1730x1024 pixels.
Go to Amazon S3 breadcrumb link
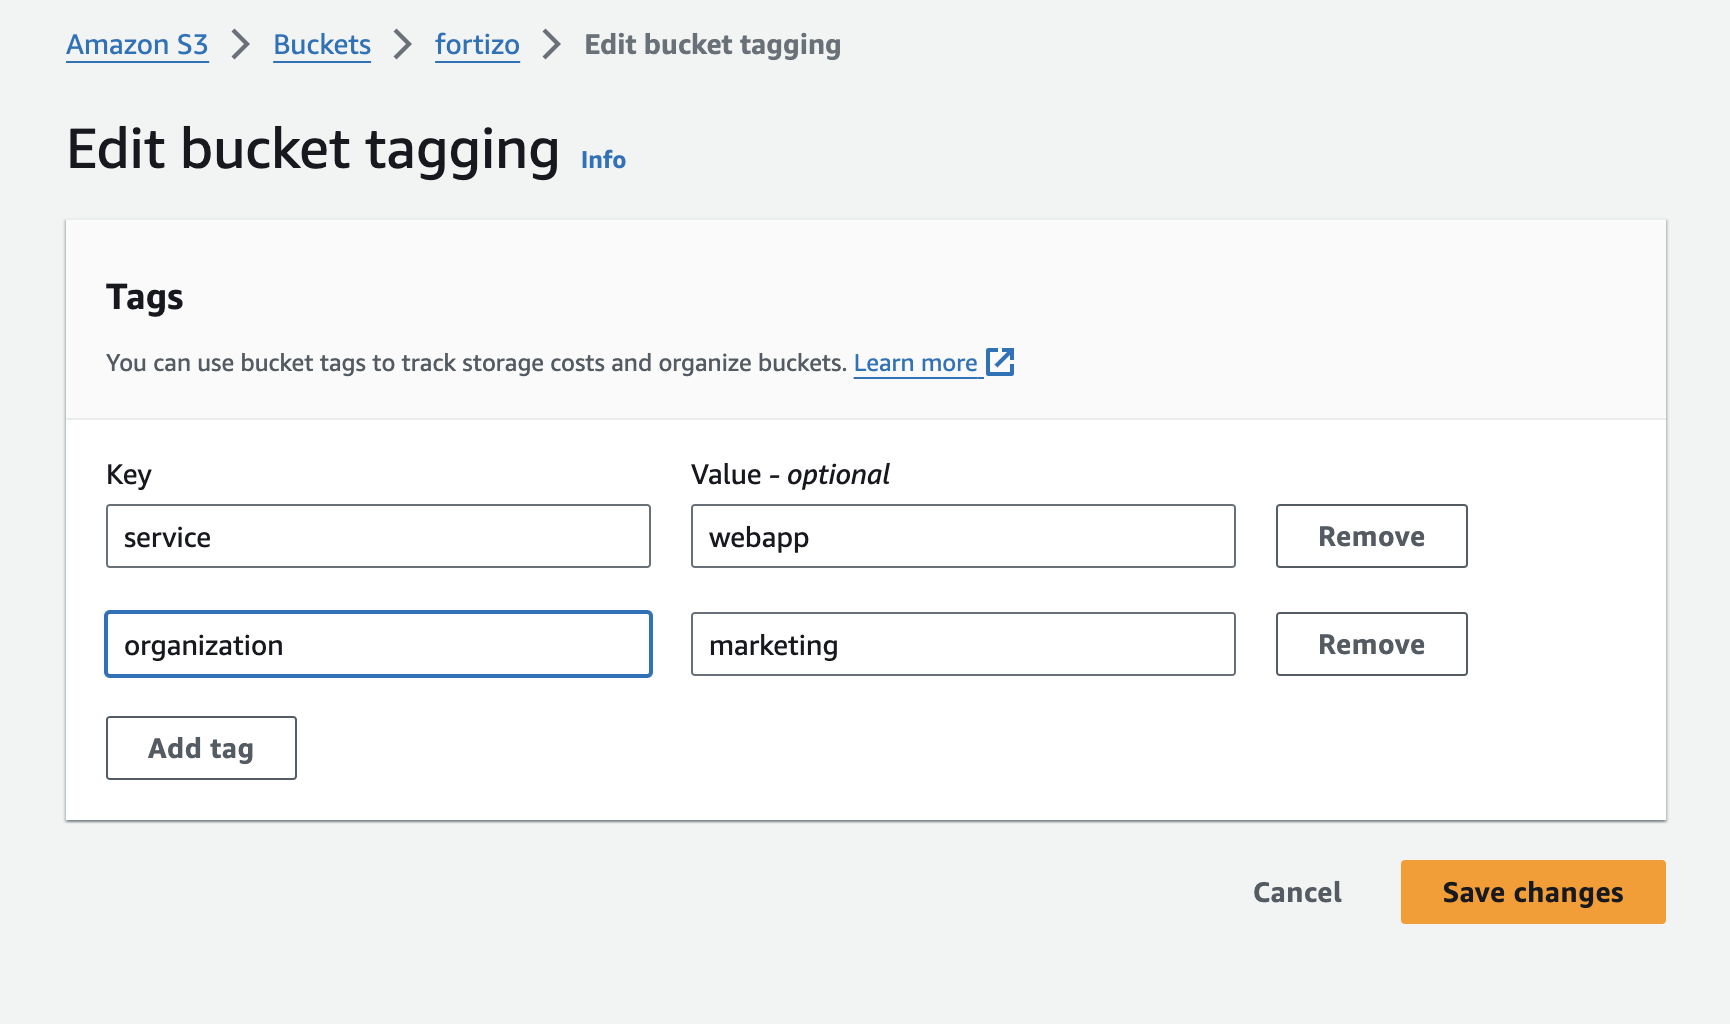point(137,45)
